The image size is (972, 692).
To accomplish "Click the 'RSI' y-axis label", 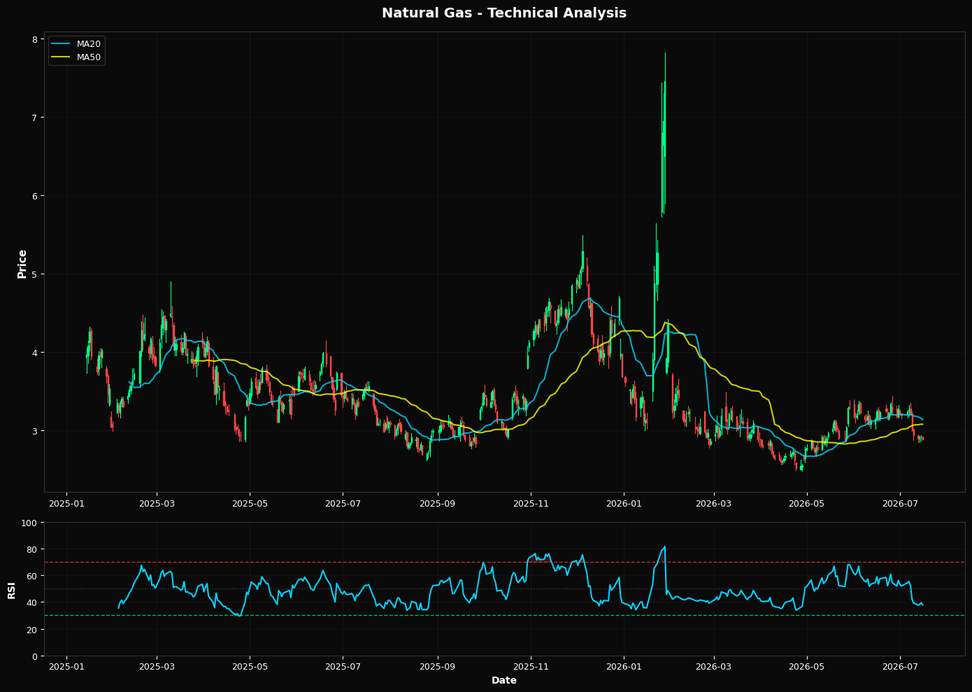I will point(12,589).
